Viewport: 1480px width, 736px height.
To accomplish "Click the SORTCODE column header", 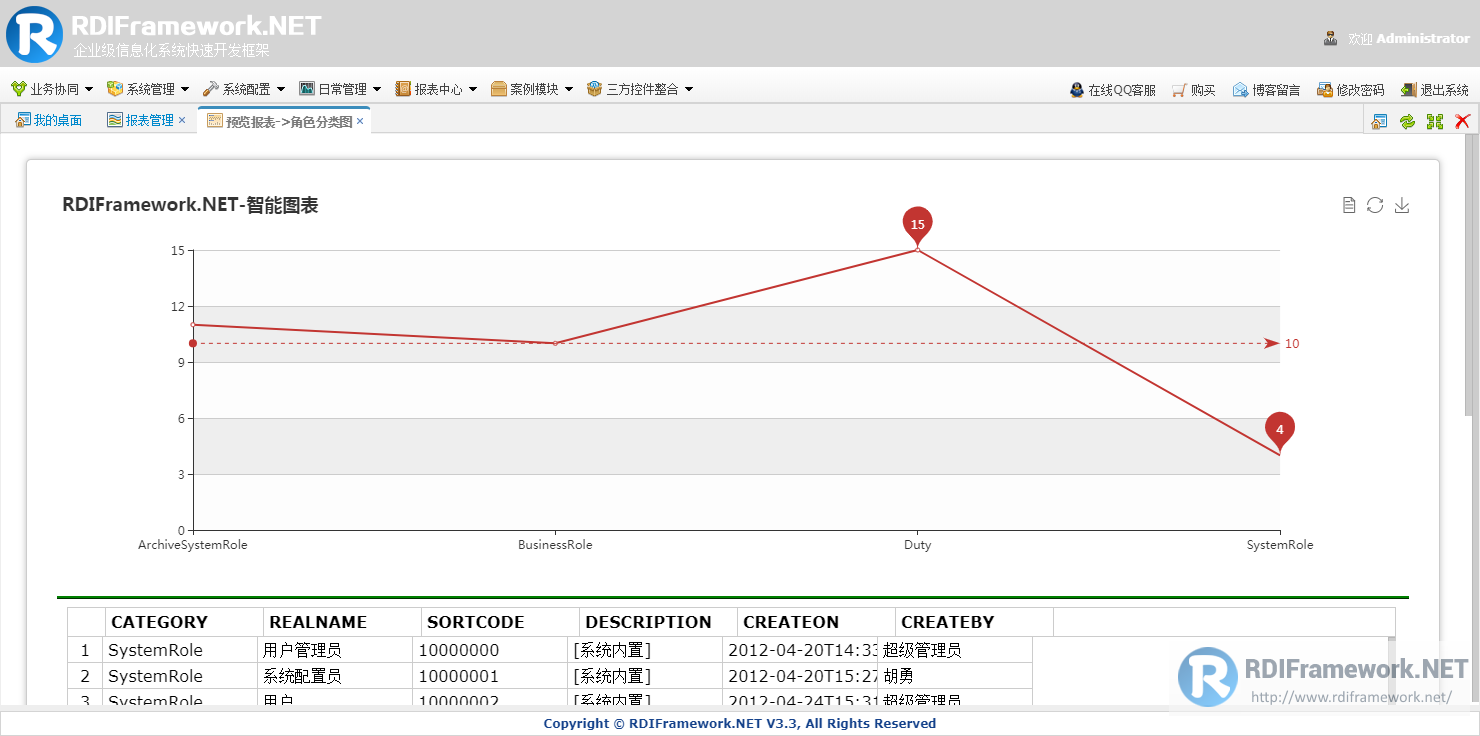I will tap(500, 622).
